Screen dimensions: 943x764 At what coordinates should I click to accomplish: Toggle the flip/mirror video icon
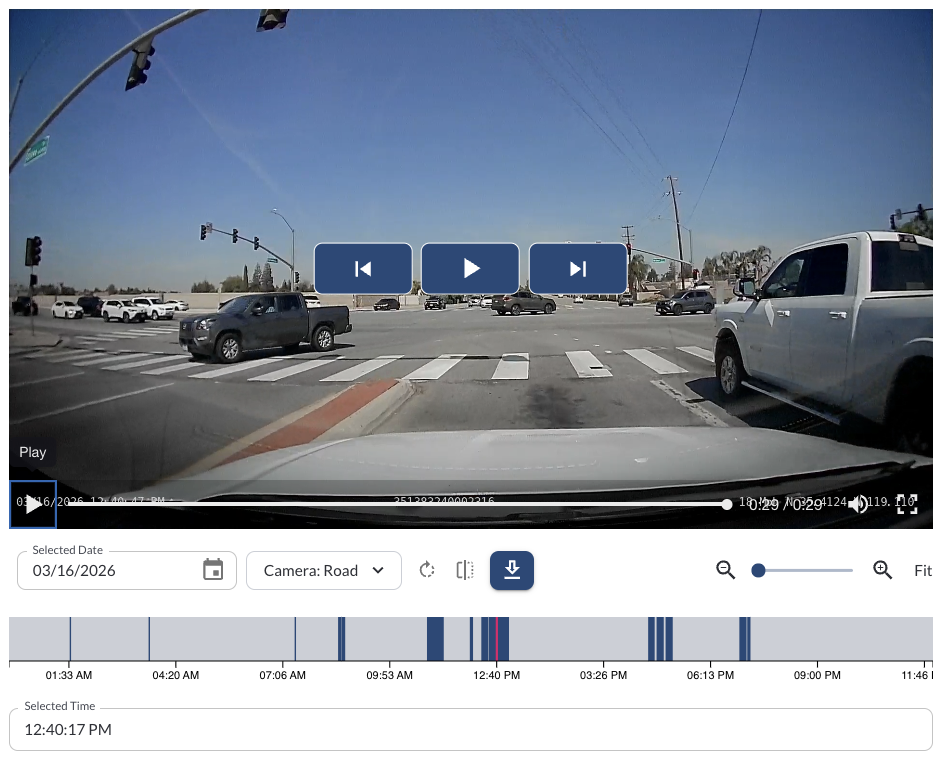(464, 570)
